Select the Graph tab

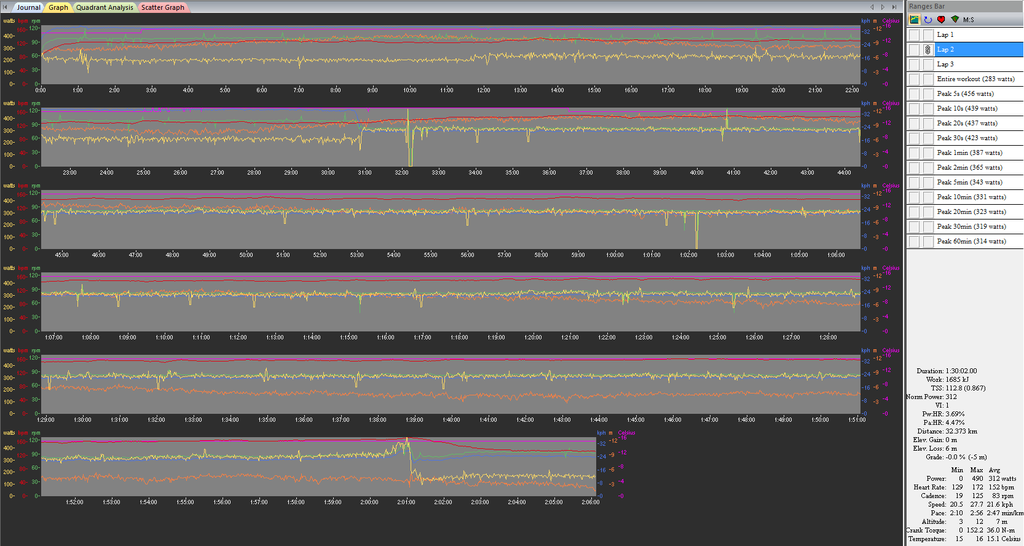pos(59,7)
